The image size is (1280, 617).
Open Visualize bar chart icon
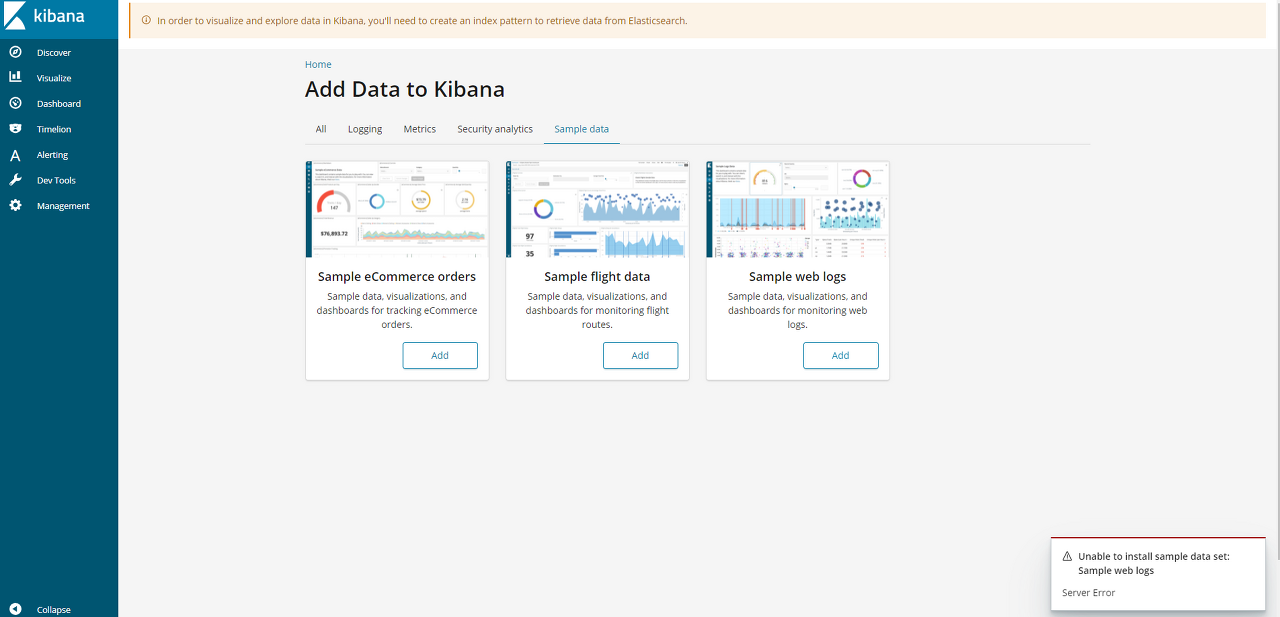click(15, 77)
